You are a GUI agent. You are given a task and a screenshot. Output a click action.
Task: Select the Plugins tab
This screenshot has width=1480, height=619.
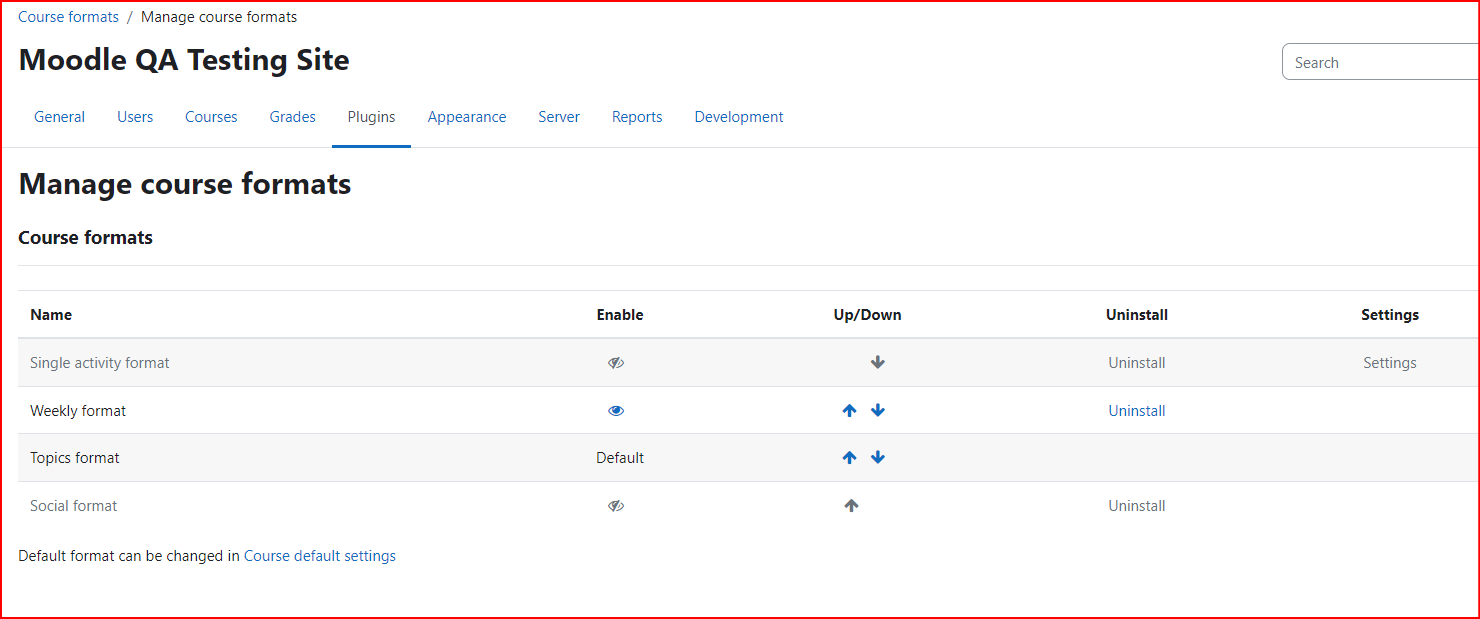pyautogui.click(x=372, y=117)
